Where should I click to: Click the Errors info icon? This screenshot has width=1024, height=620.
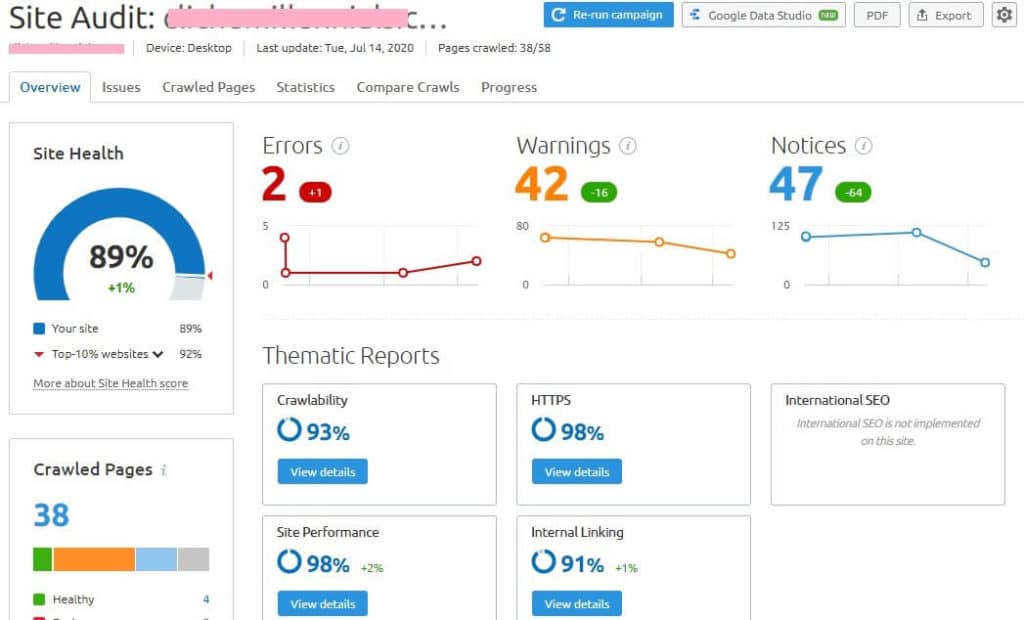click(x=340, y=146)
